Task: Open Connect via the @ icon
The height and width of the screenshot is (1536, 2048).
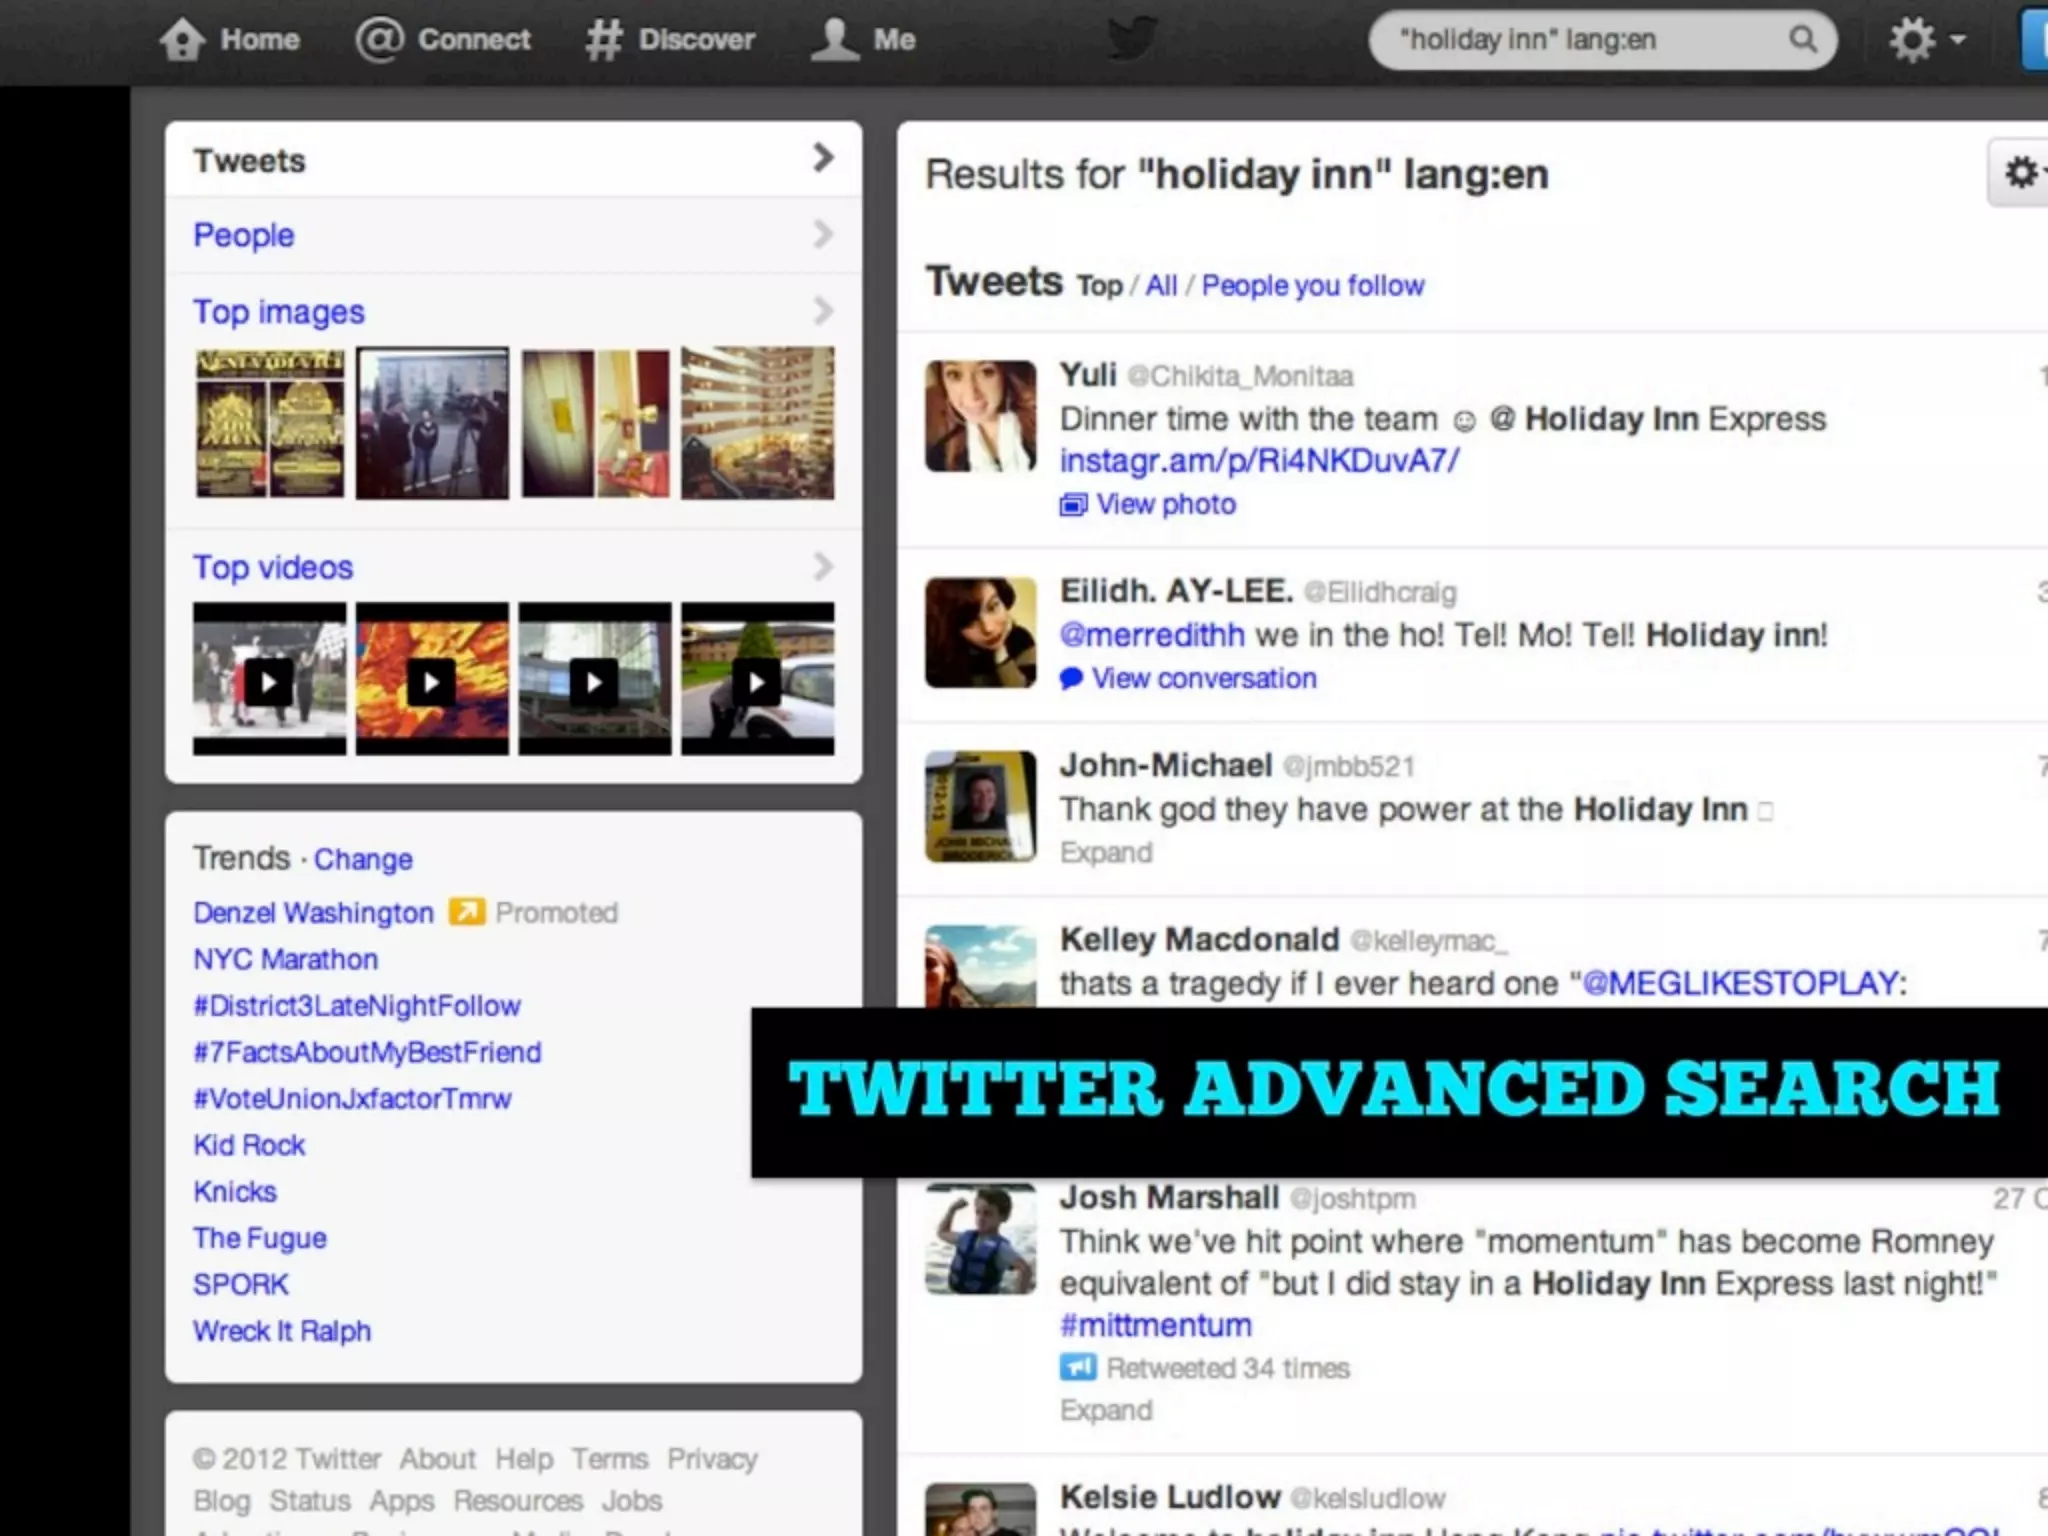Action: (x=380, y=40)
